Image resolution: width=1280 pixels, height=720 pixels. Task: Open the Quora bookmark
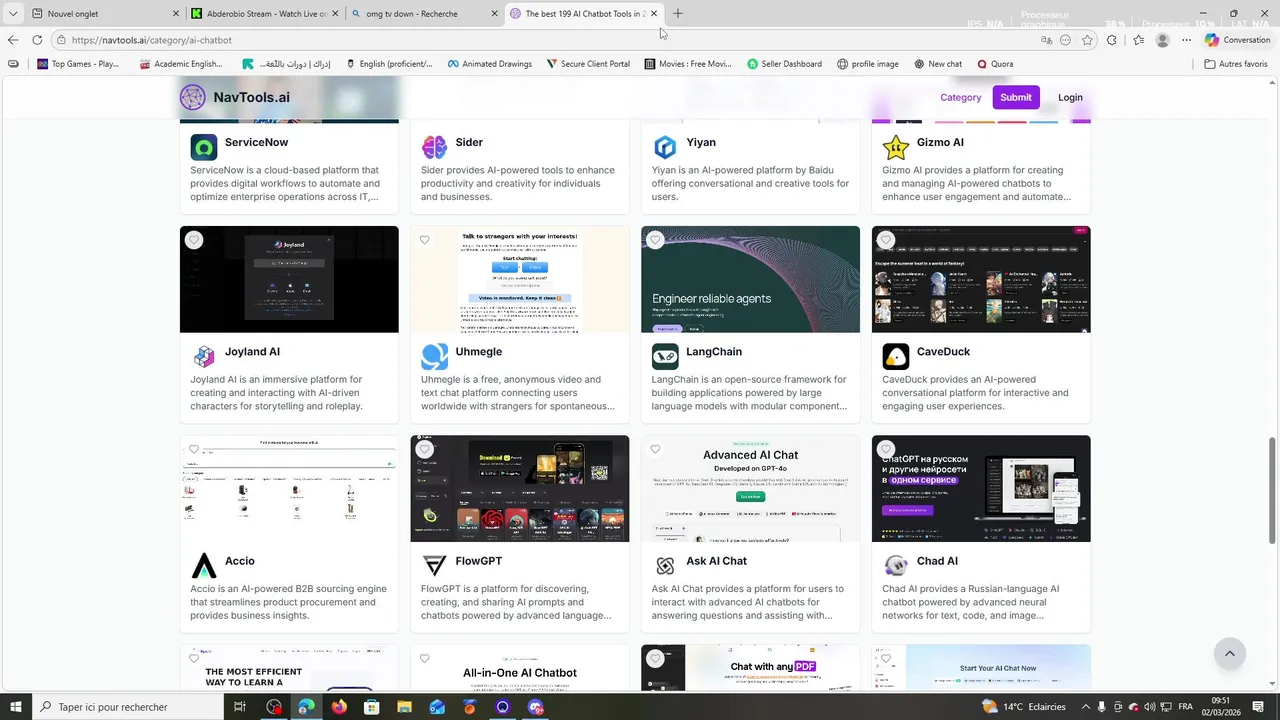coord(995,64)
